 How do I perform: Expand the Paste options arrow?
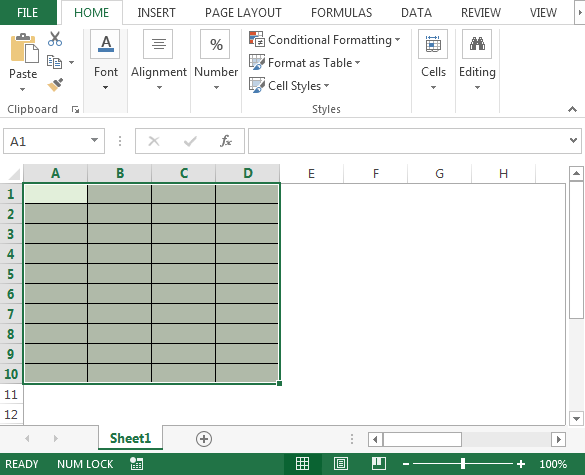click(x=22, y=90)
